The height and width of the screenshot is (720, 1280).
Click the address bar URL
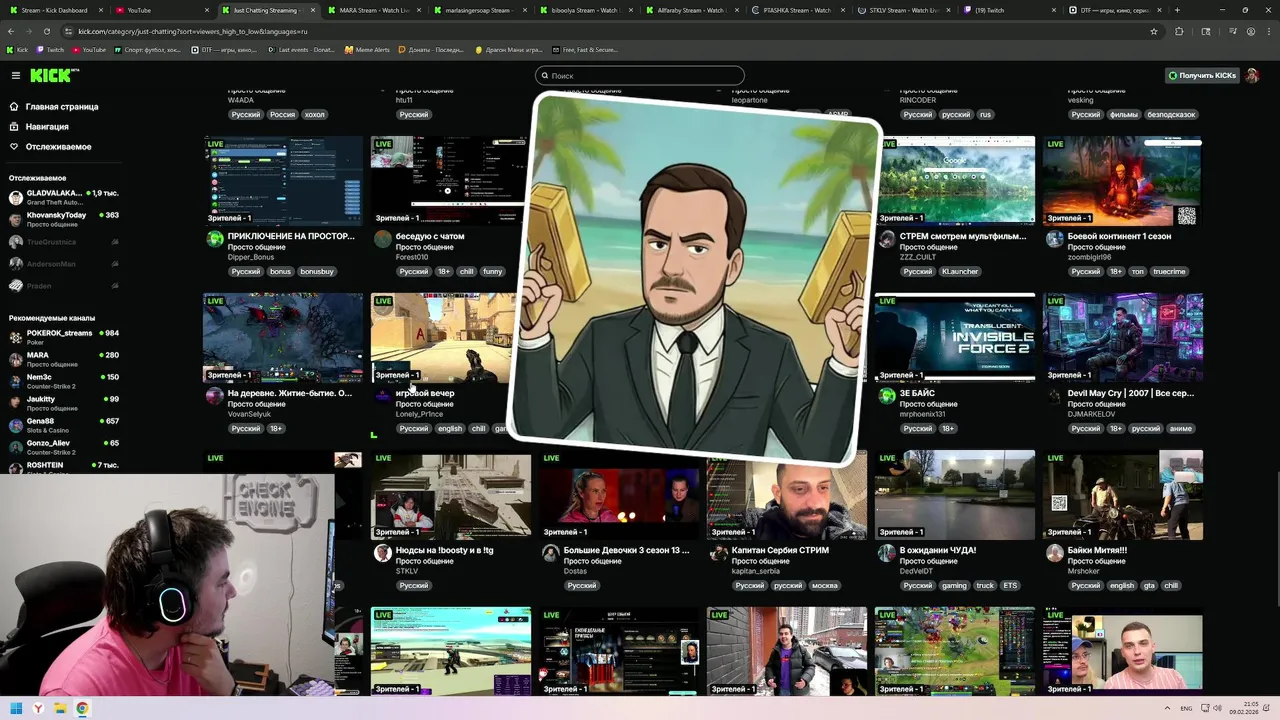(x=193, y=31)
